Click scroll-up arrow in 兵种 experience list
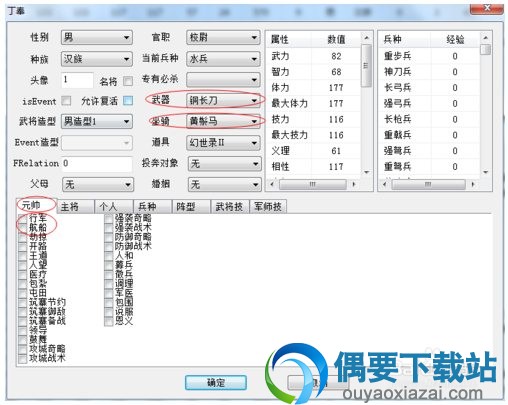This screenshot has height=405, width=508. [x=485, y=38]
